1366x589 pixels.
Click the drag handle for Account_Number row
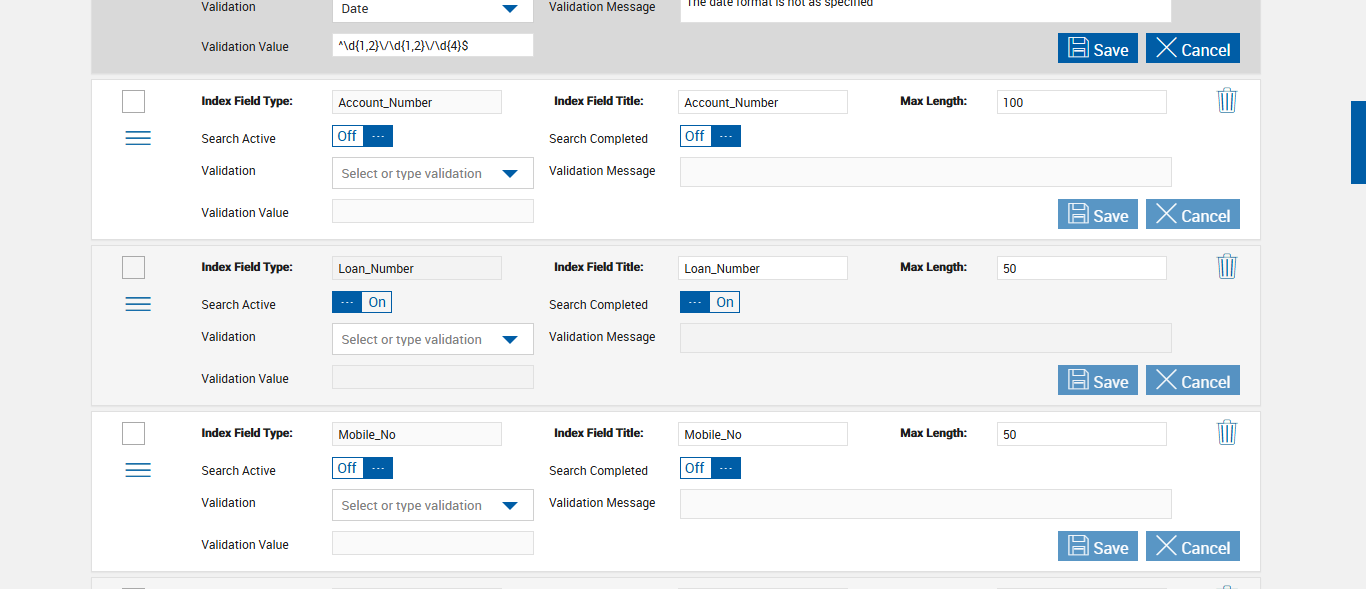click(x=138, y=138)
